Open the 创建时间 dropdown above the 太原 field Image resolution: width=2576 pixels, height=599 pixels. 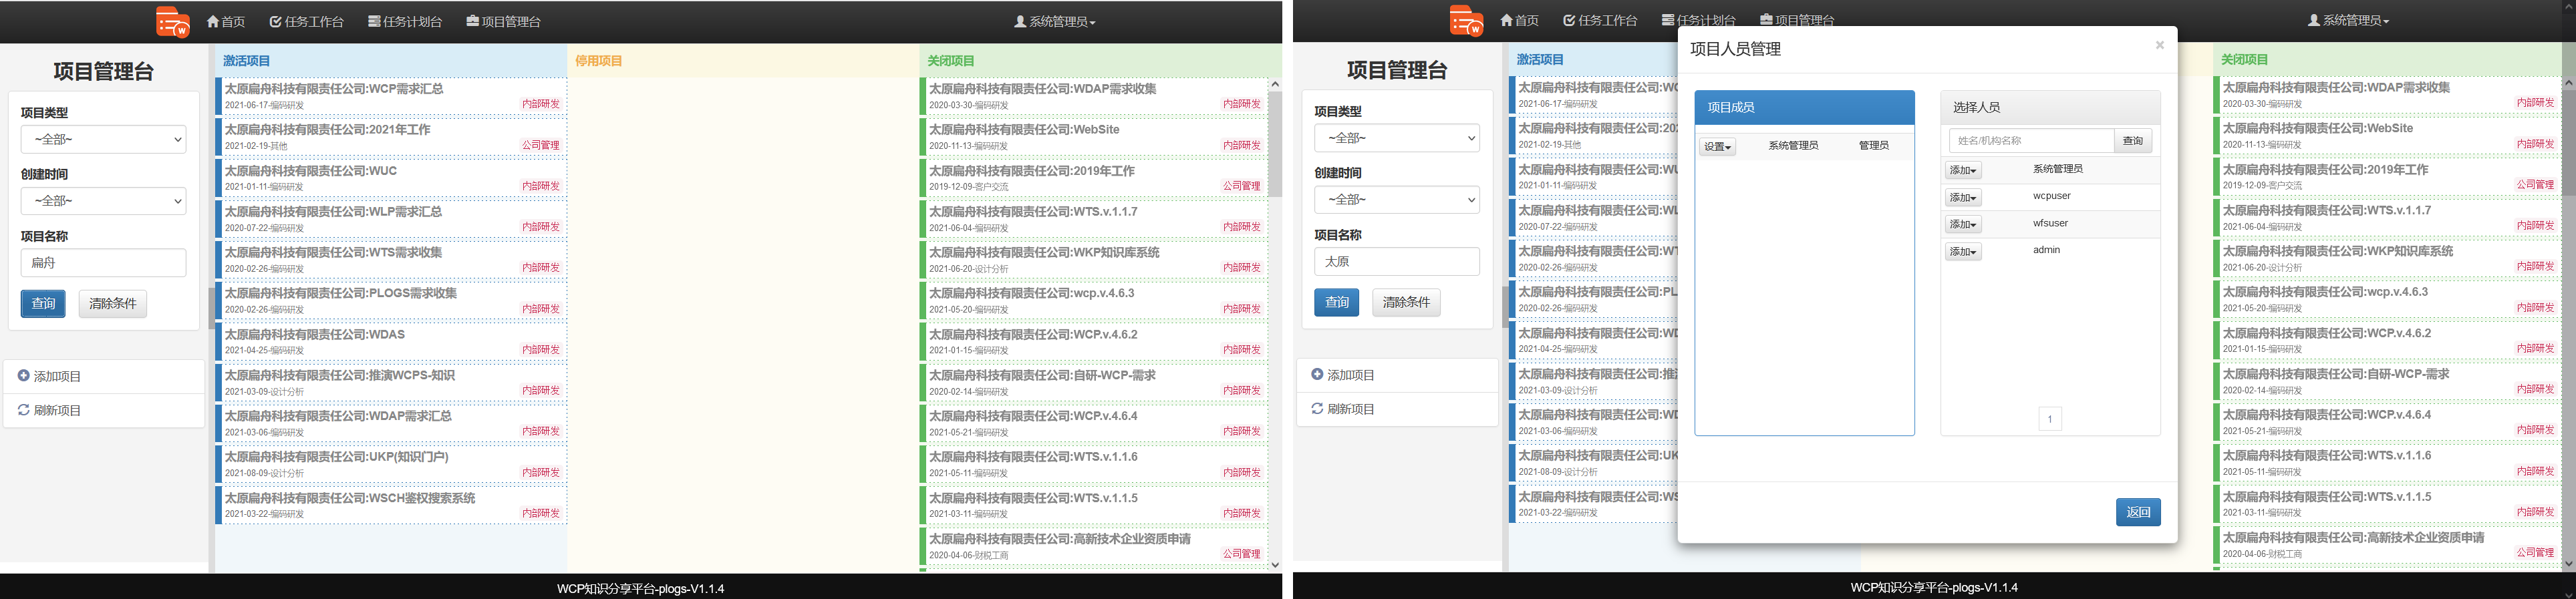click(x=1397, y=199)
